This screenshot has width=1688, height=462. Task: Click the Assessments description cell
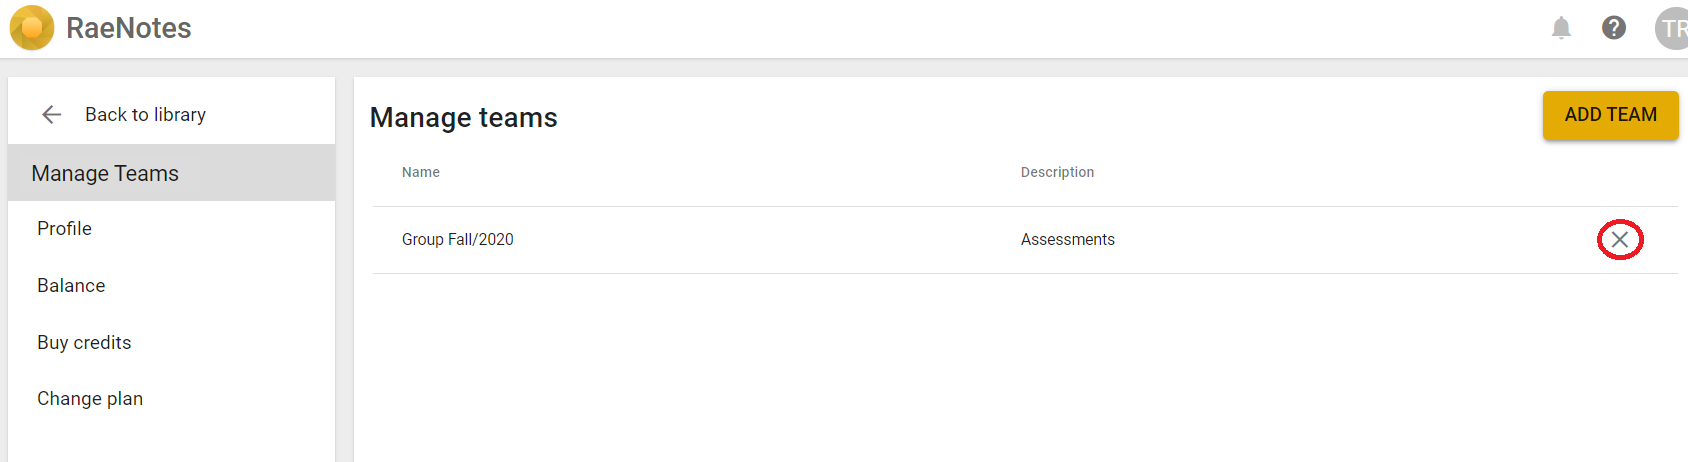1068,240
